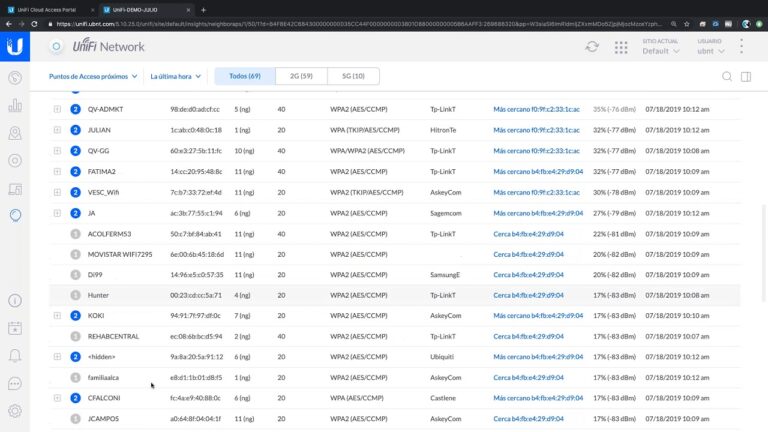Click the familiaalca network name
768x432 pixels.
pos(103,378)
